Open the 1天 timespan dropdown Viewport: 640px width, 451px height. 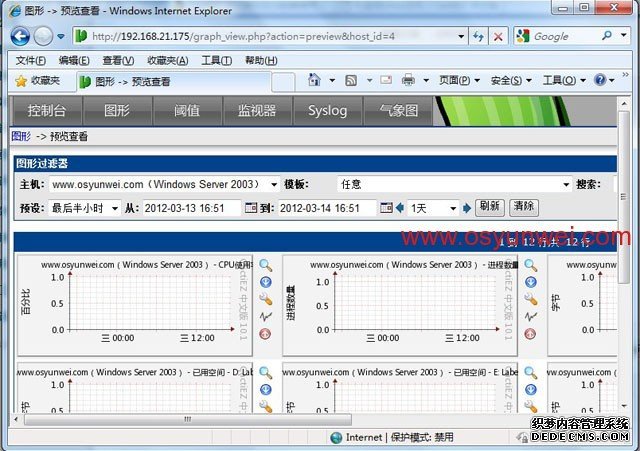click(x=452, y=208)
